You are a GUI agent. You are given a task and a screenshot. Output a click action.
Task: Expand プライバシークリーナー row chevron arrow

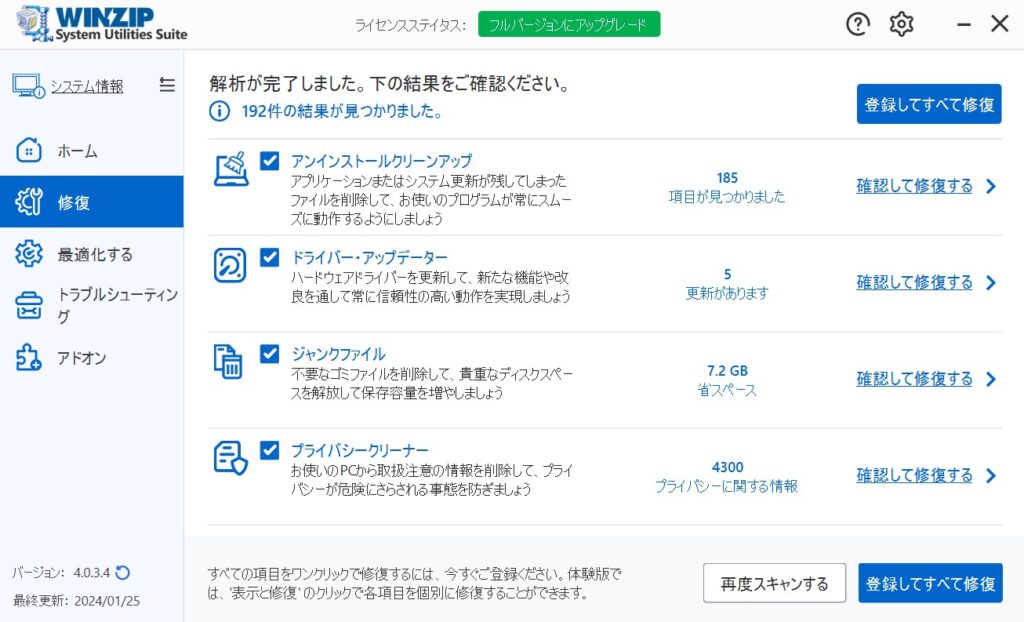(x=991, y=476)
